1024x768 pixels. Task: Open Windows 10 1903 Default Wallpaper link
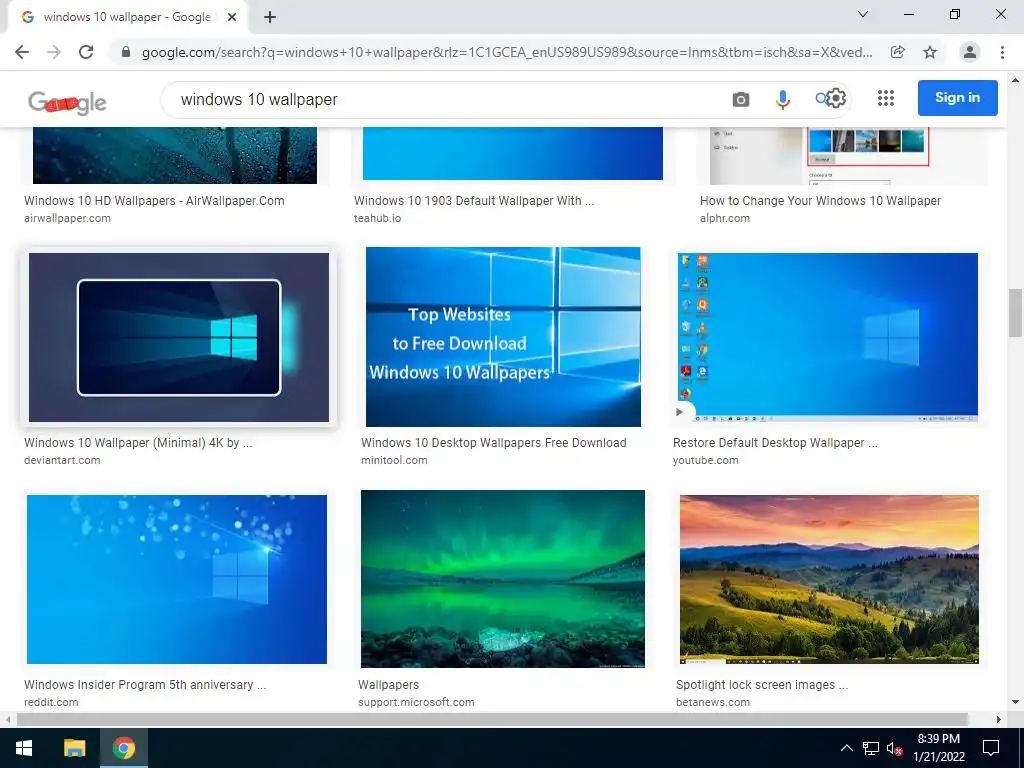coord(474,200)
